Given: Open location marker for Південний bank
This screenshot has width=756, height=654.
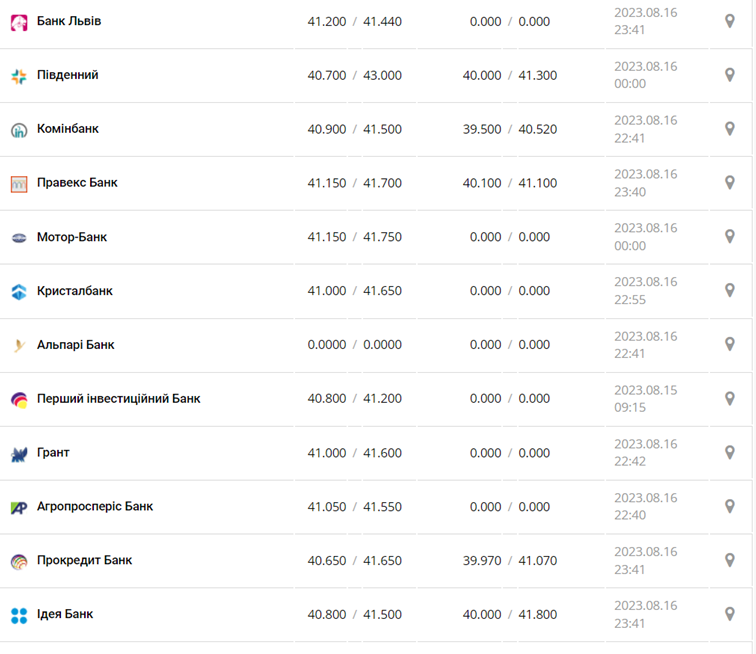Looking at the screenshot, I should click(730, 75).
